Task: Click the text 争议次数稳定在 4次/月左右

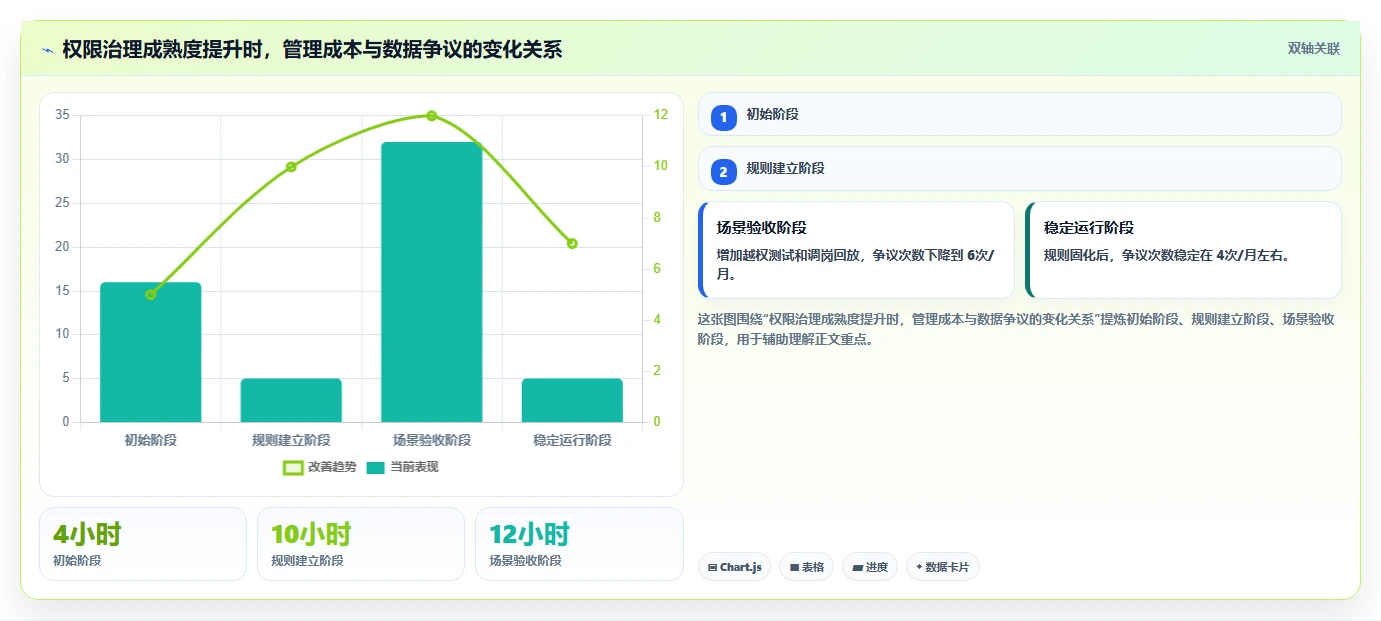Action: [1206, 255]
